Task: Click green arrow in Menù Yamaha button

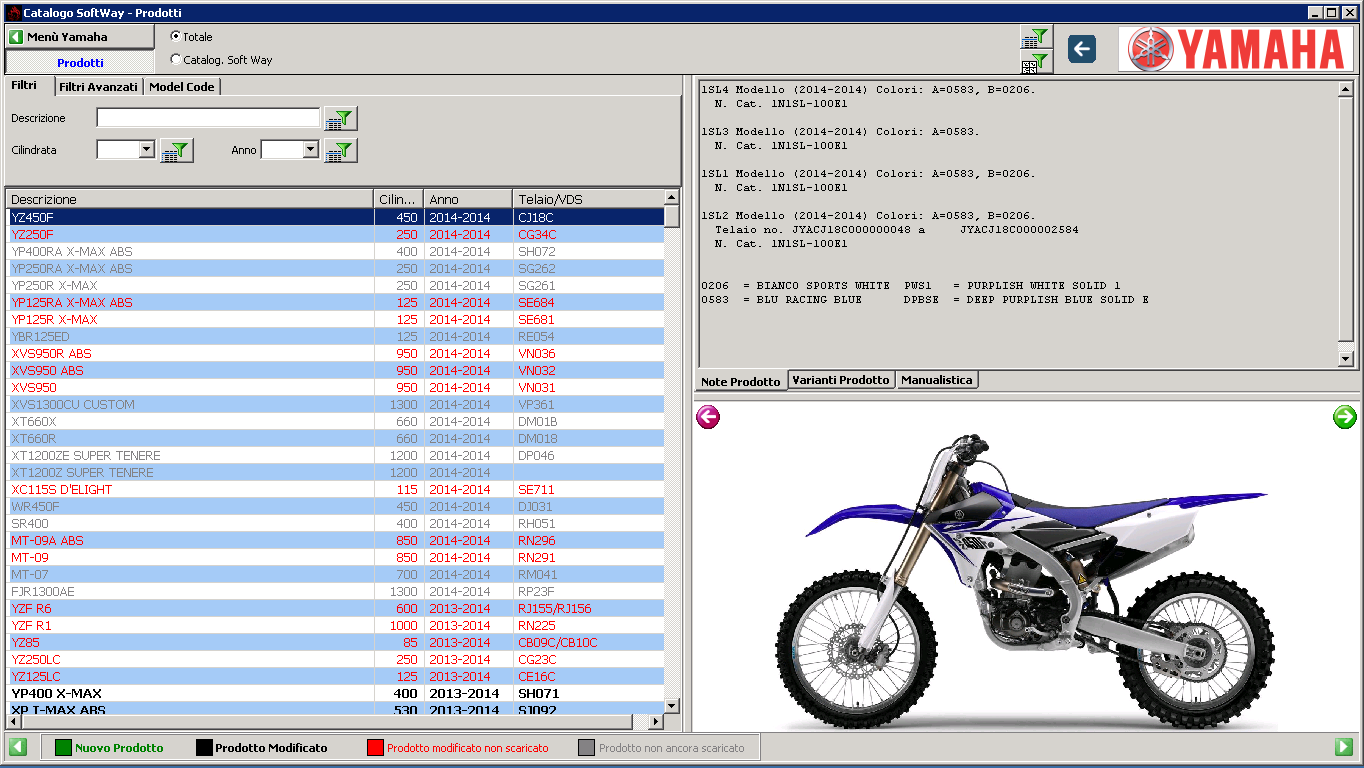Action: coord(16,37)
